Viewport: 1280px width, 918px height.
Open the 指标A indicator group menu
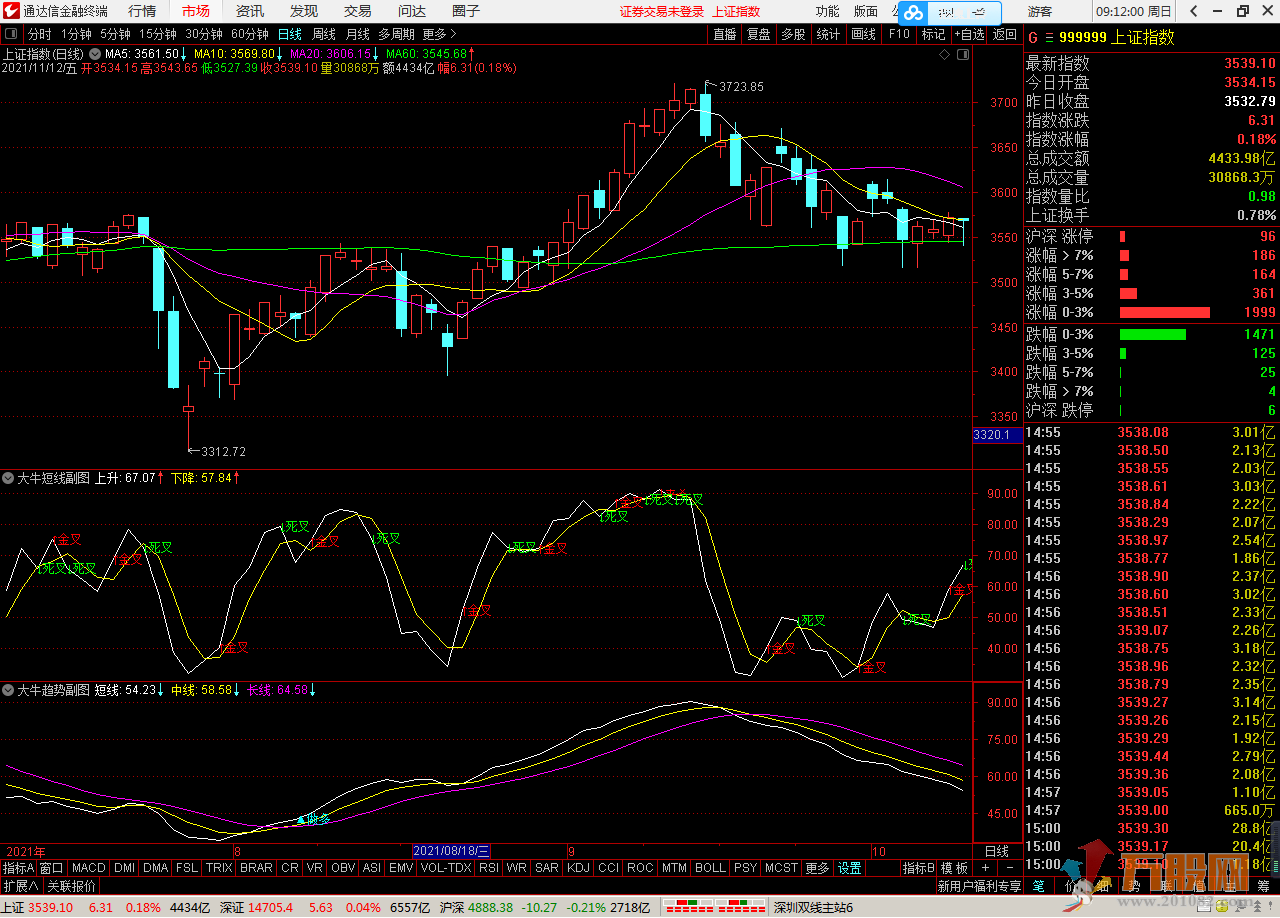pyautogui.click(x=19, y=868)
